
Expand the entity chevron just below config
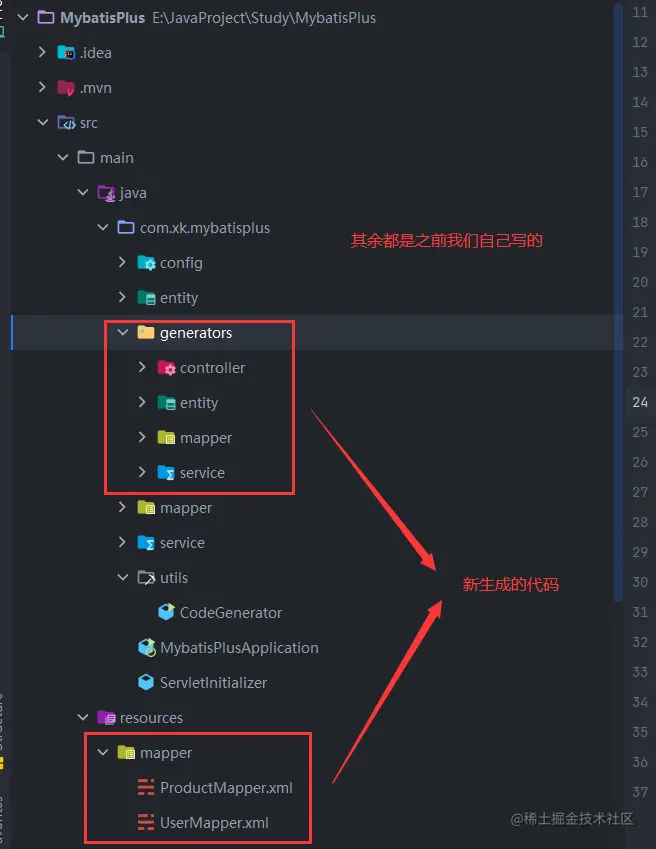tap(122, 297)
